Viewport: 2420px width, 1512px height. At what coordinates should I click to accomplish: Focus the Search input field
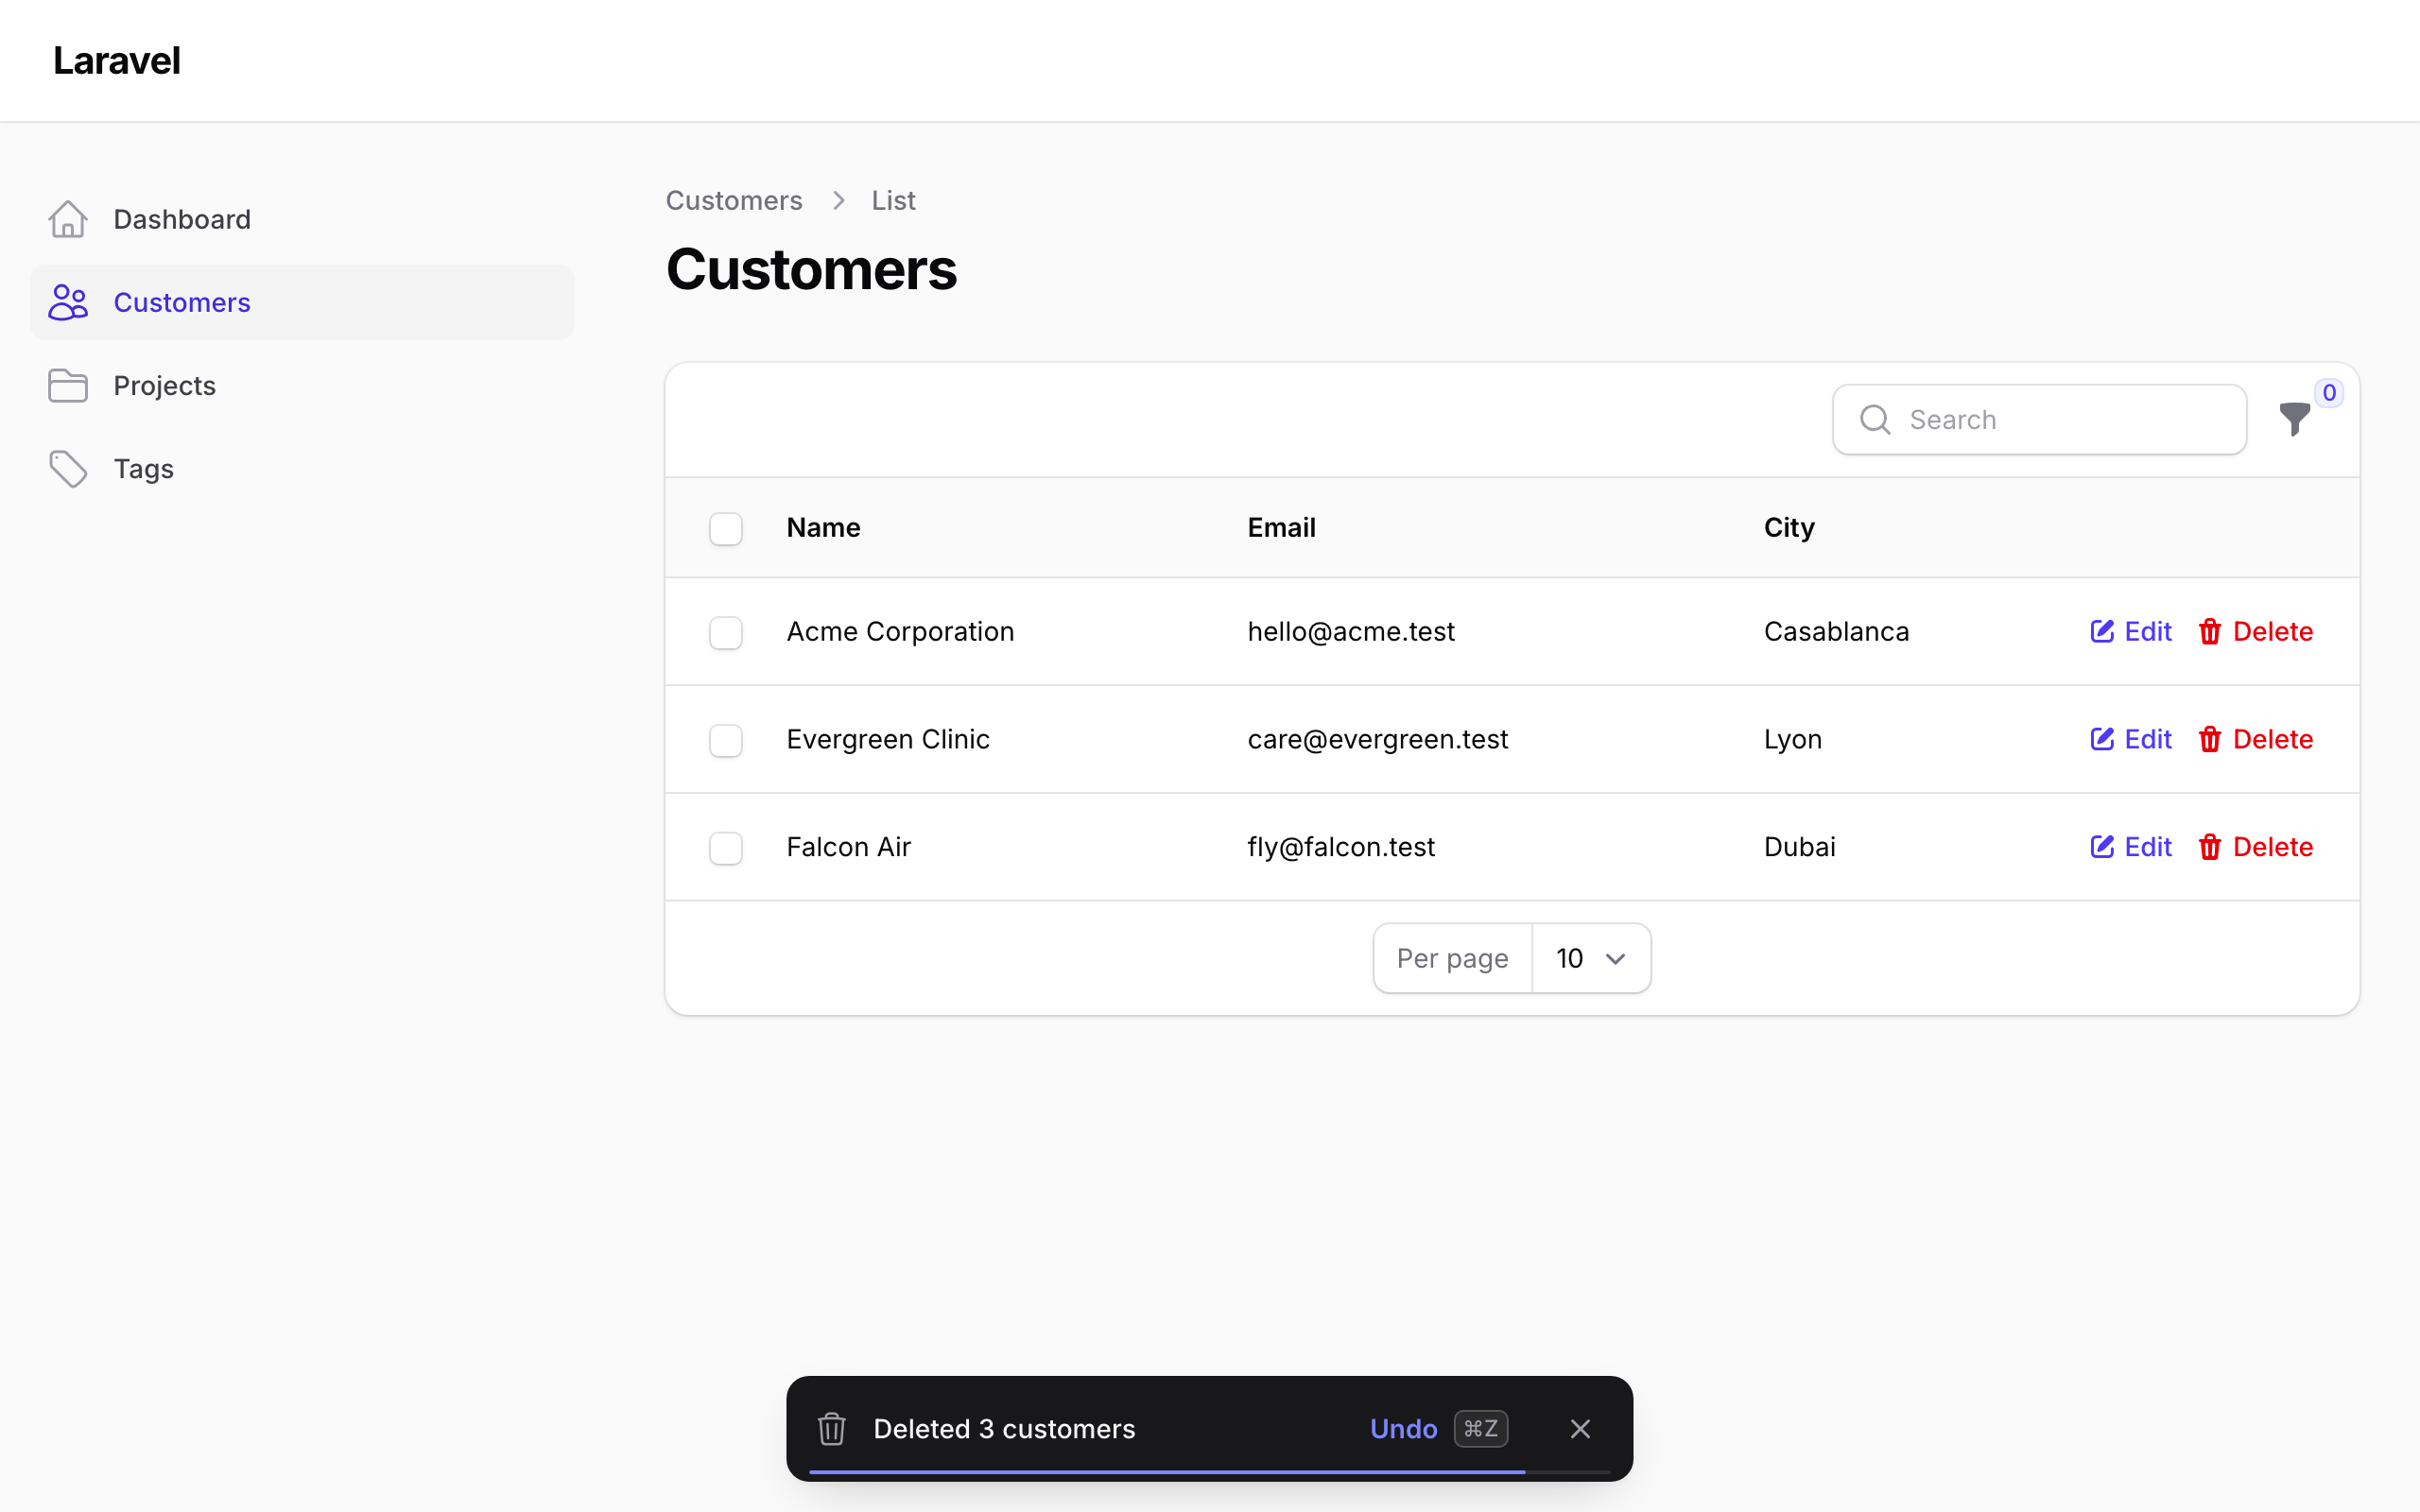(2039, 419)
